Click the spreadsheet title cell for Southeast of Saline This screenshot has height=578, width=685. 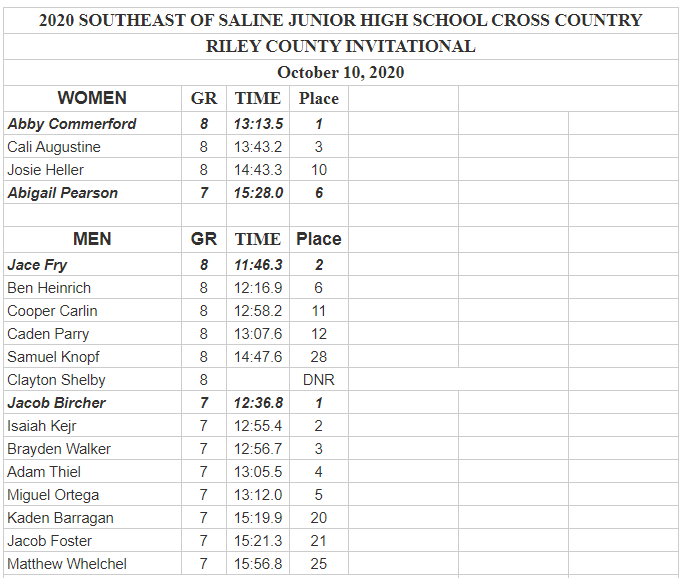tap(340, 20)
